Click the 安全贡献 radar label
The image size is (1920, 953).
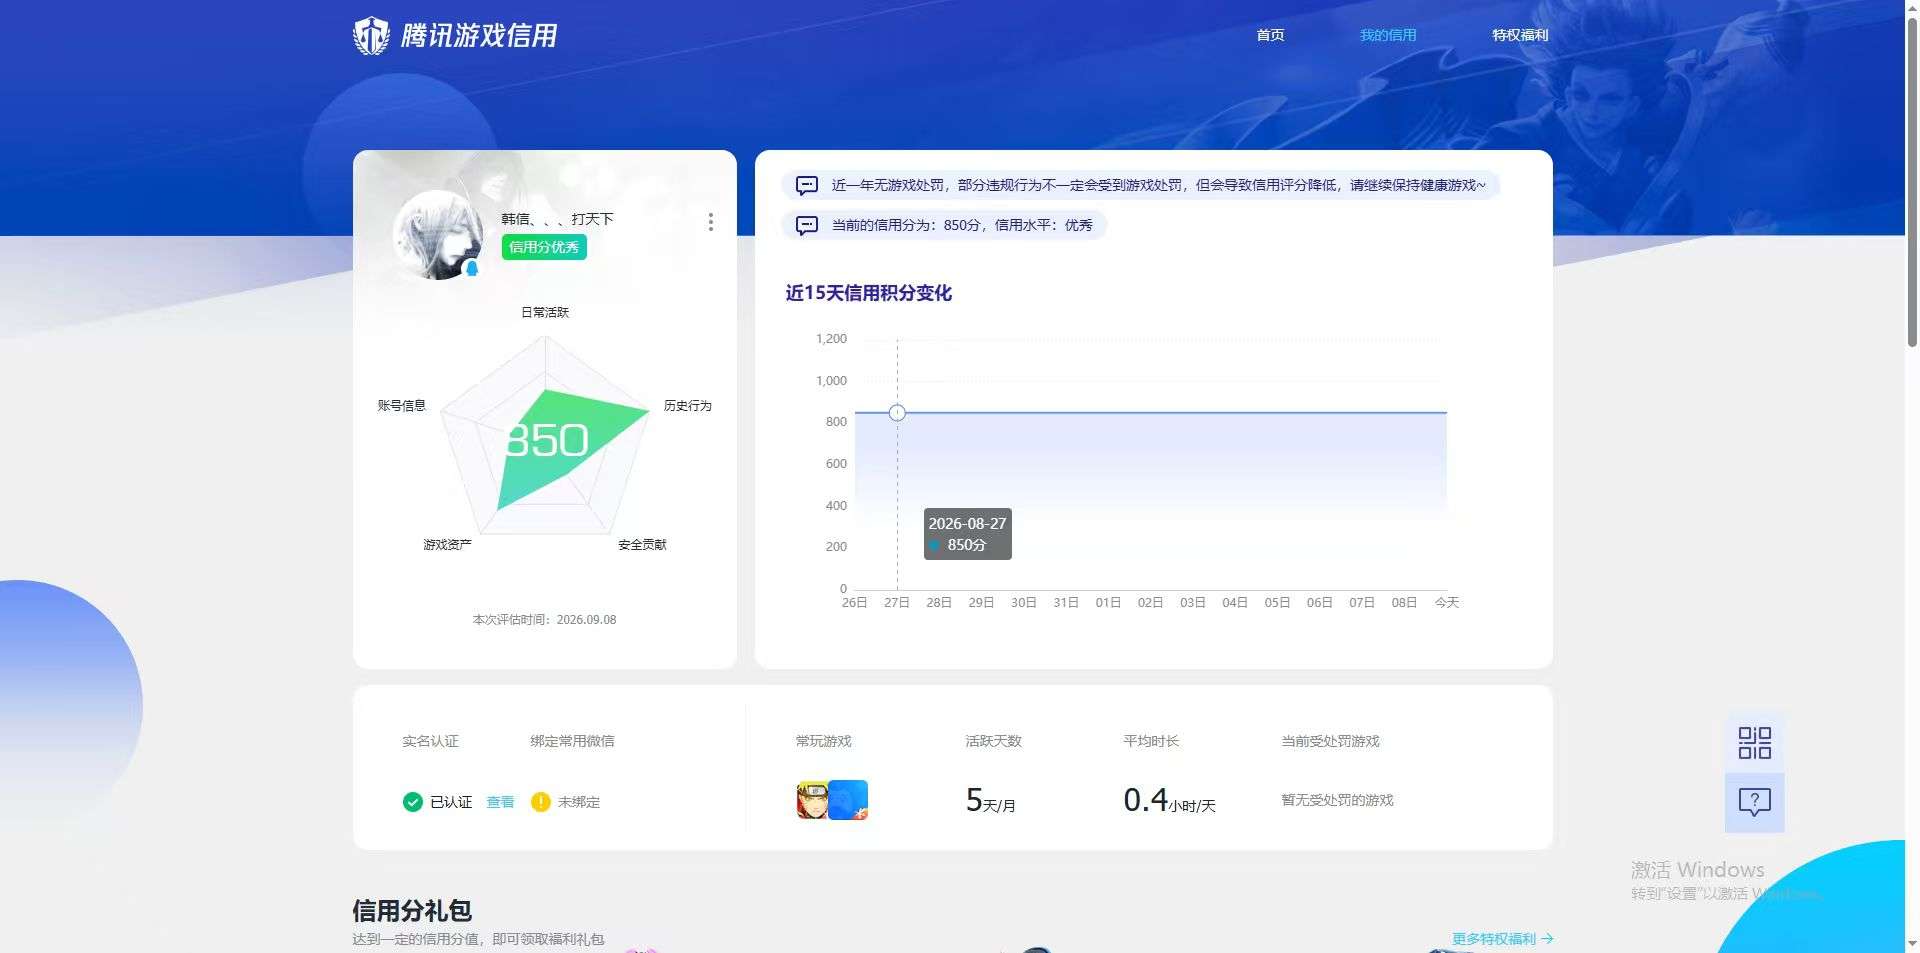(x=642, y=544)
